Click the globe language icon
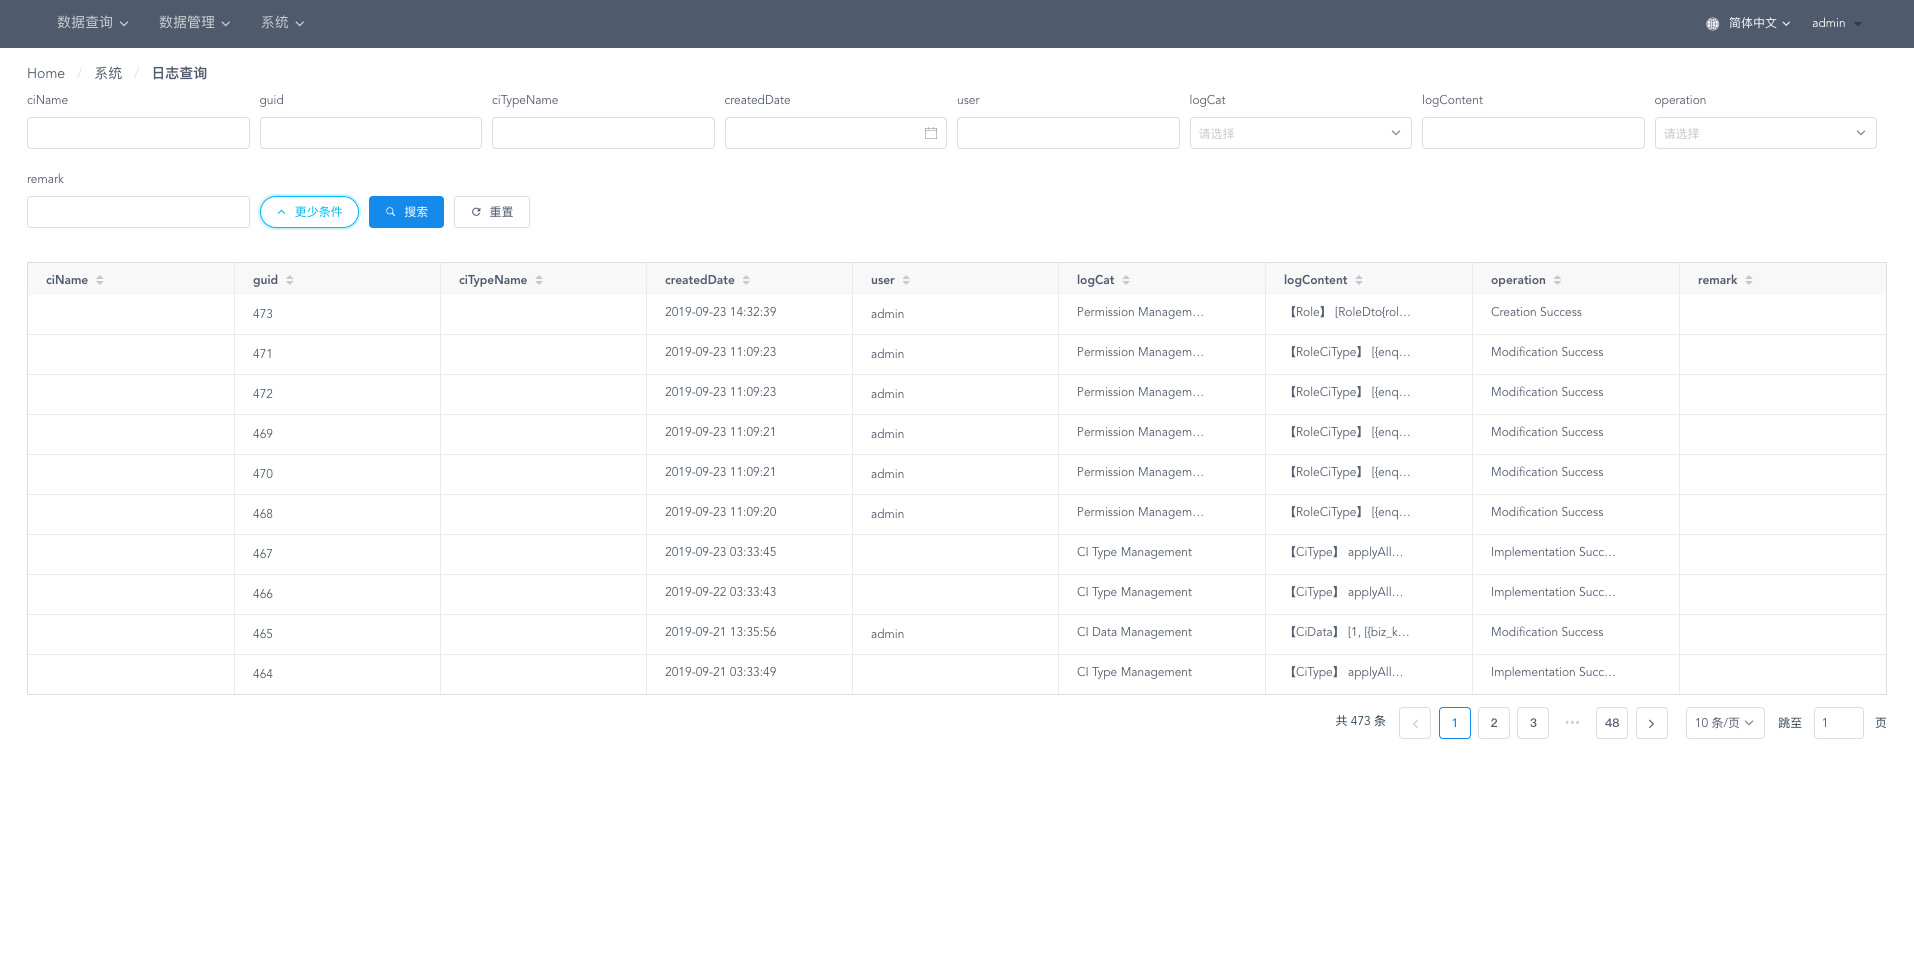The width and height of the screenshot is (1914, 973). click(1713, 24)
